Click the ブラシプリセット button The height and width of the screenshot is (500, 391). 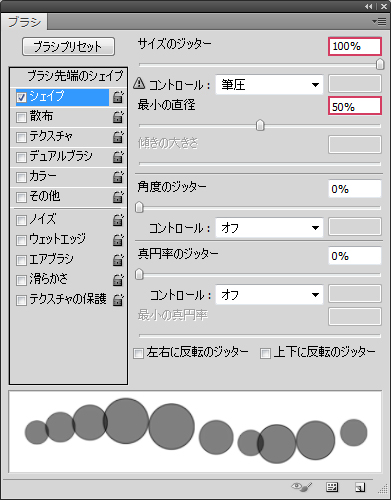point(68,46)
